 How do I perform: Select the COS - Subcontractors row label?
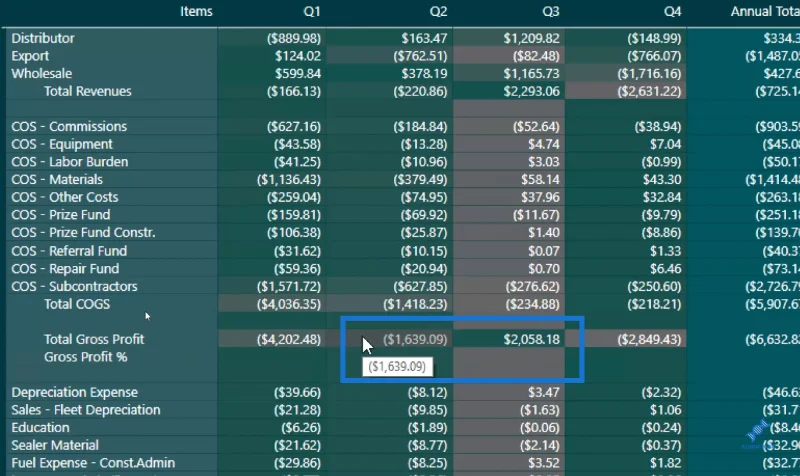74,286
